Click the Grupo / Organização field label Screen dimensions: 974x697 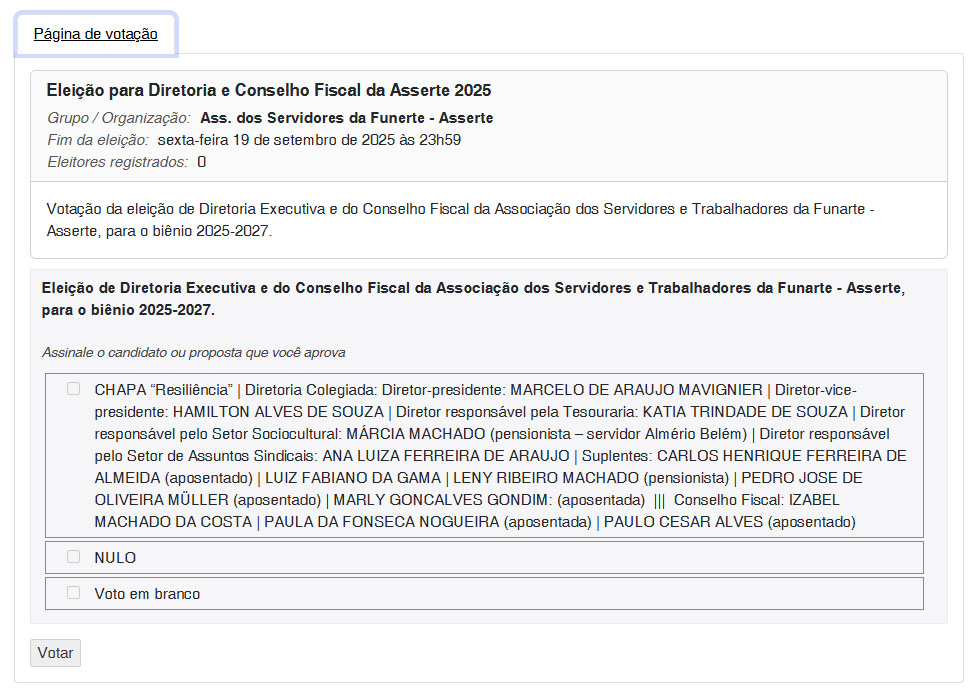pyautogui.click(x=118, y=118)
